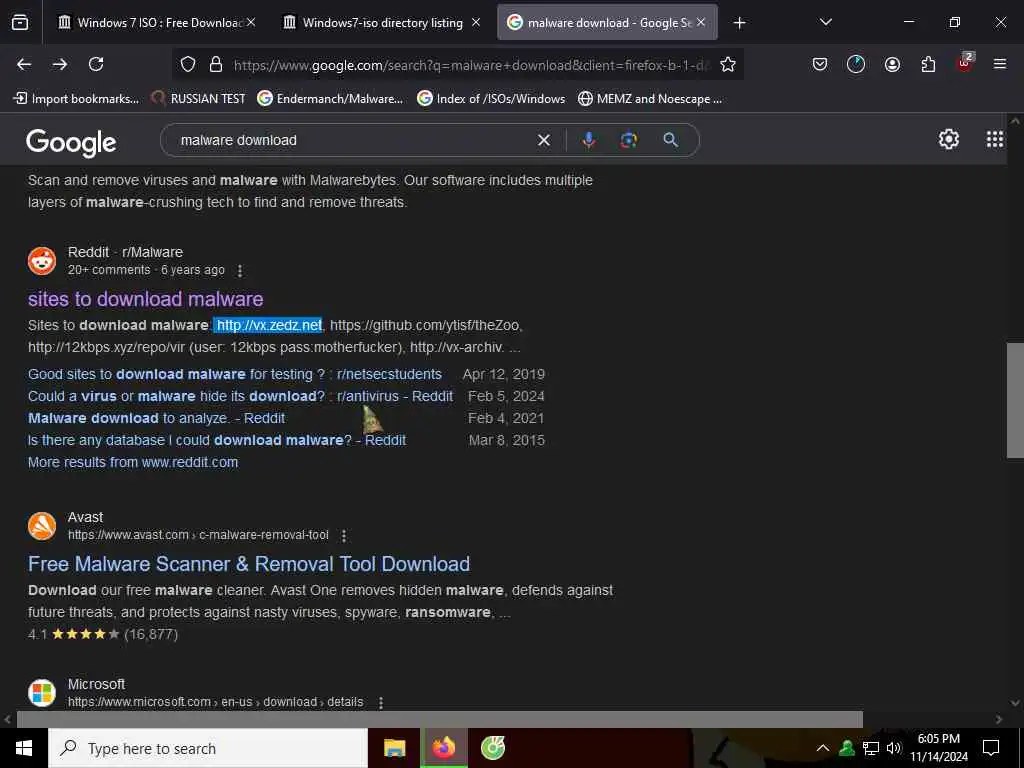Open 'Good sites to download malware for testing' link
The width and height of the screenshot is (1024, 768).
tap(235, 374)
